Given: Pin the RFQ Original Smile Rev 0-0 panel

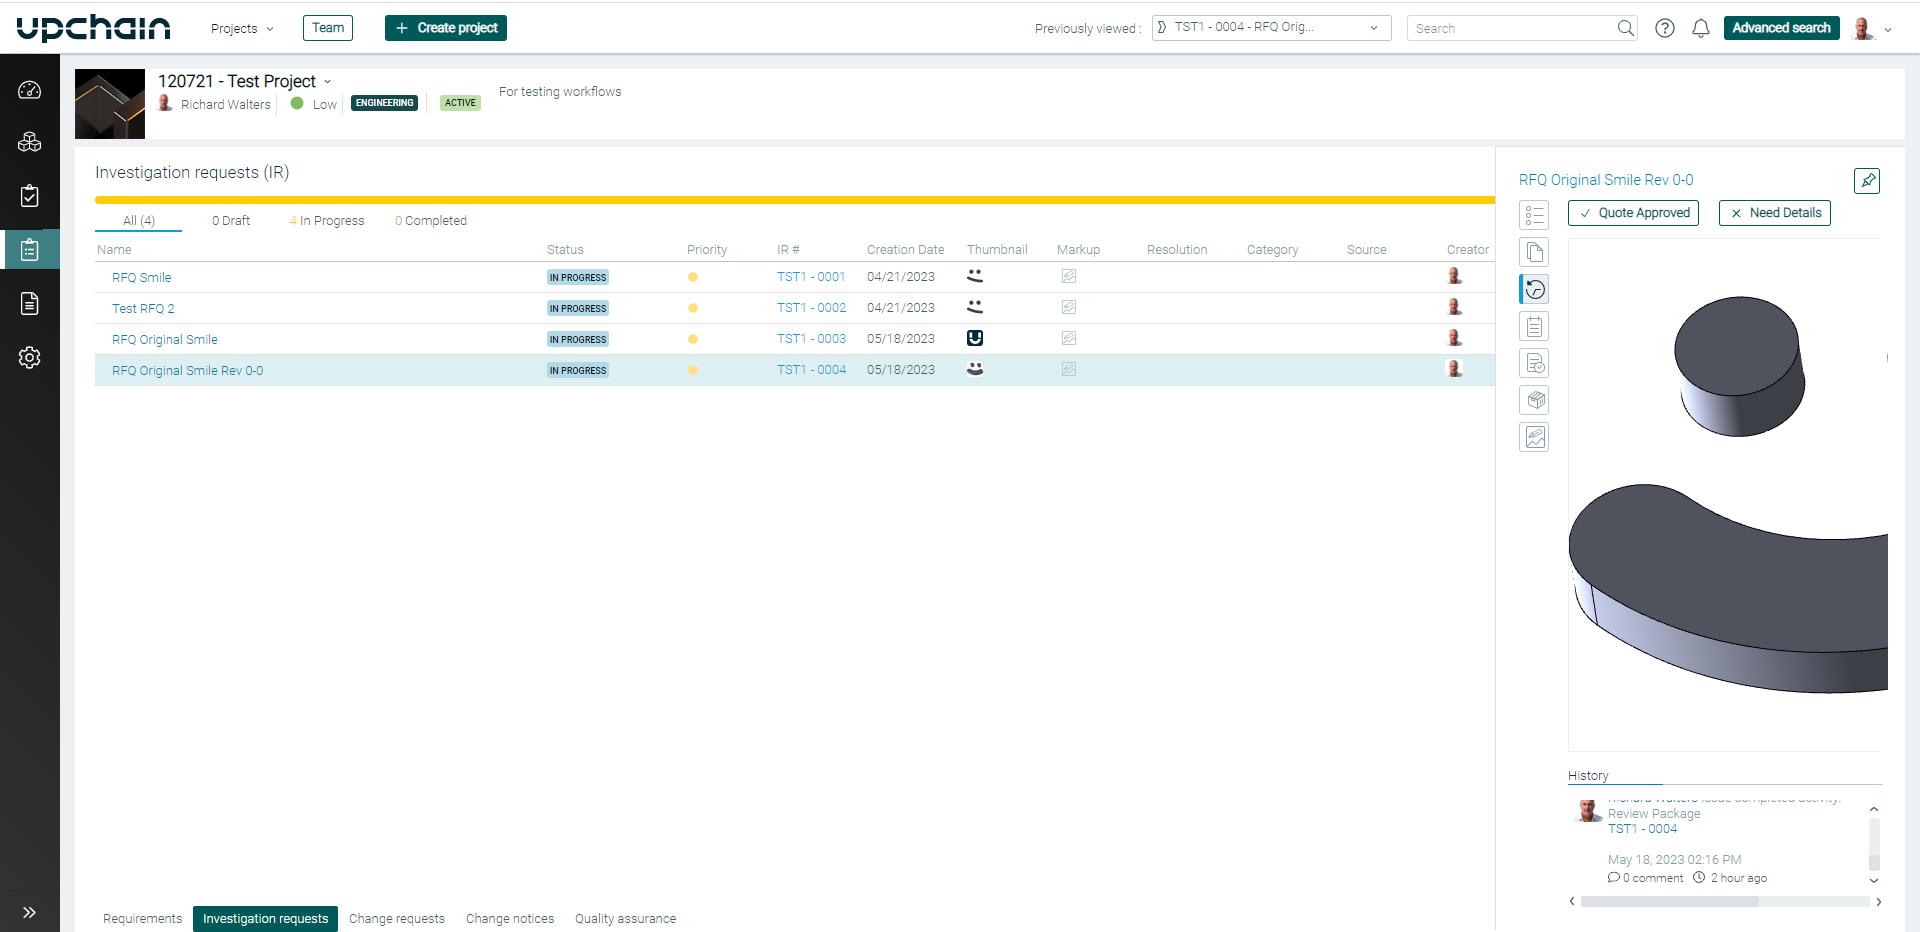Looking at the screenshot, I should coord(1867,181).
